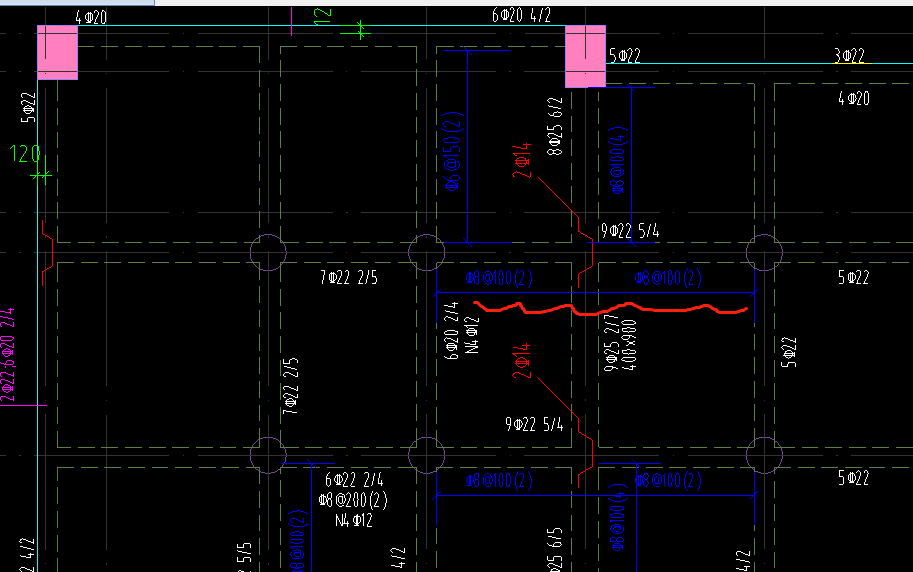This screenshot has height=572, width=913.
Task: Select vertical '5Φ22' label above the green 120
Action: [x=28, y=108]
